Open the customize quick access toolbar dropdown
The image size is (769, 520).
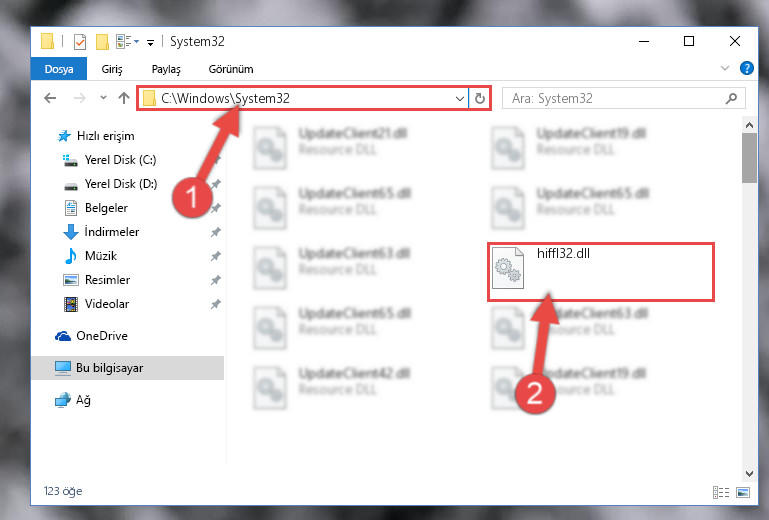(x=151, y=43)
